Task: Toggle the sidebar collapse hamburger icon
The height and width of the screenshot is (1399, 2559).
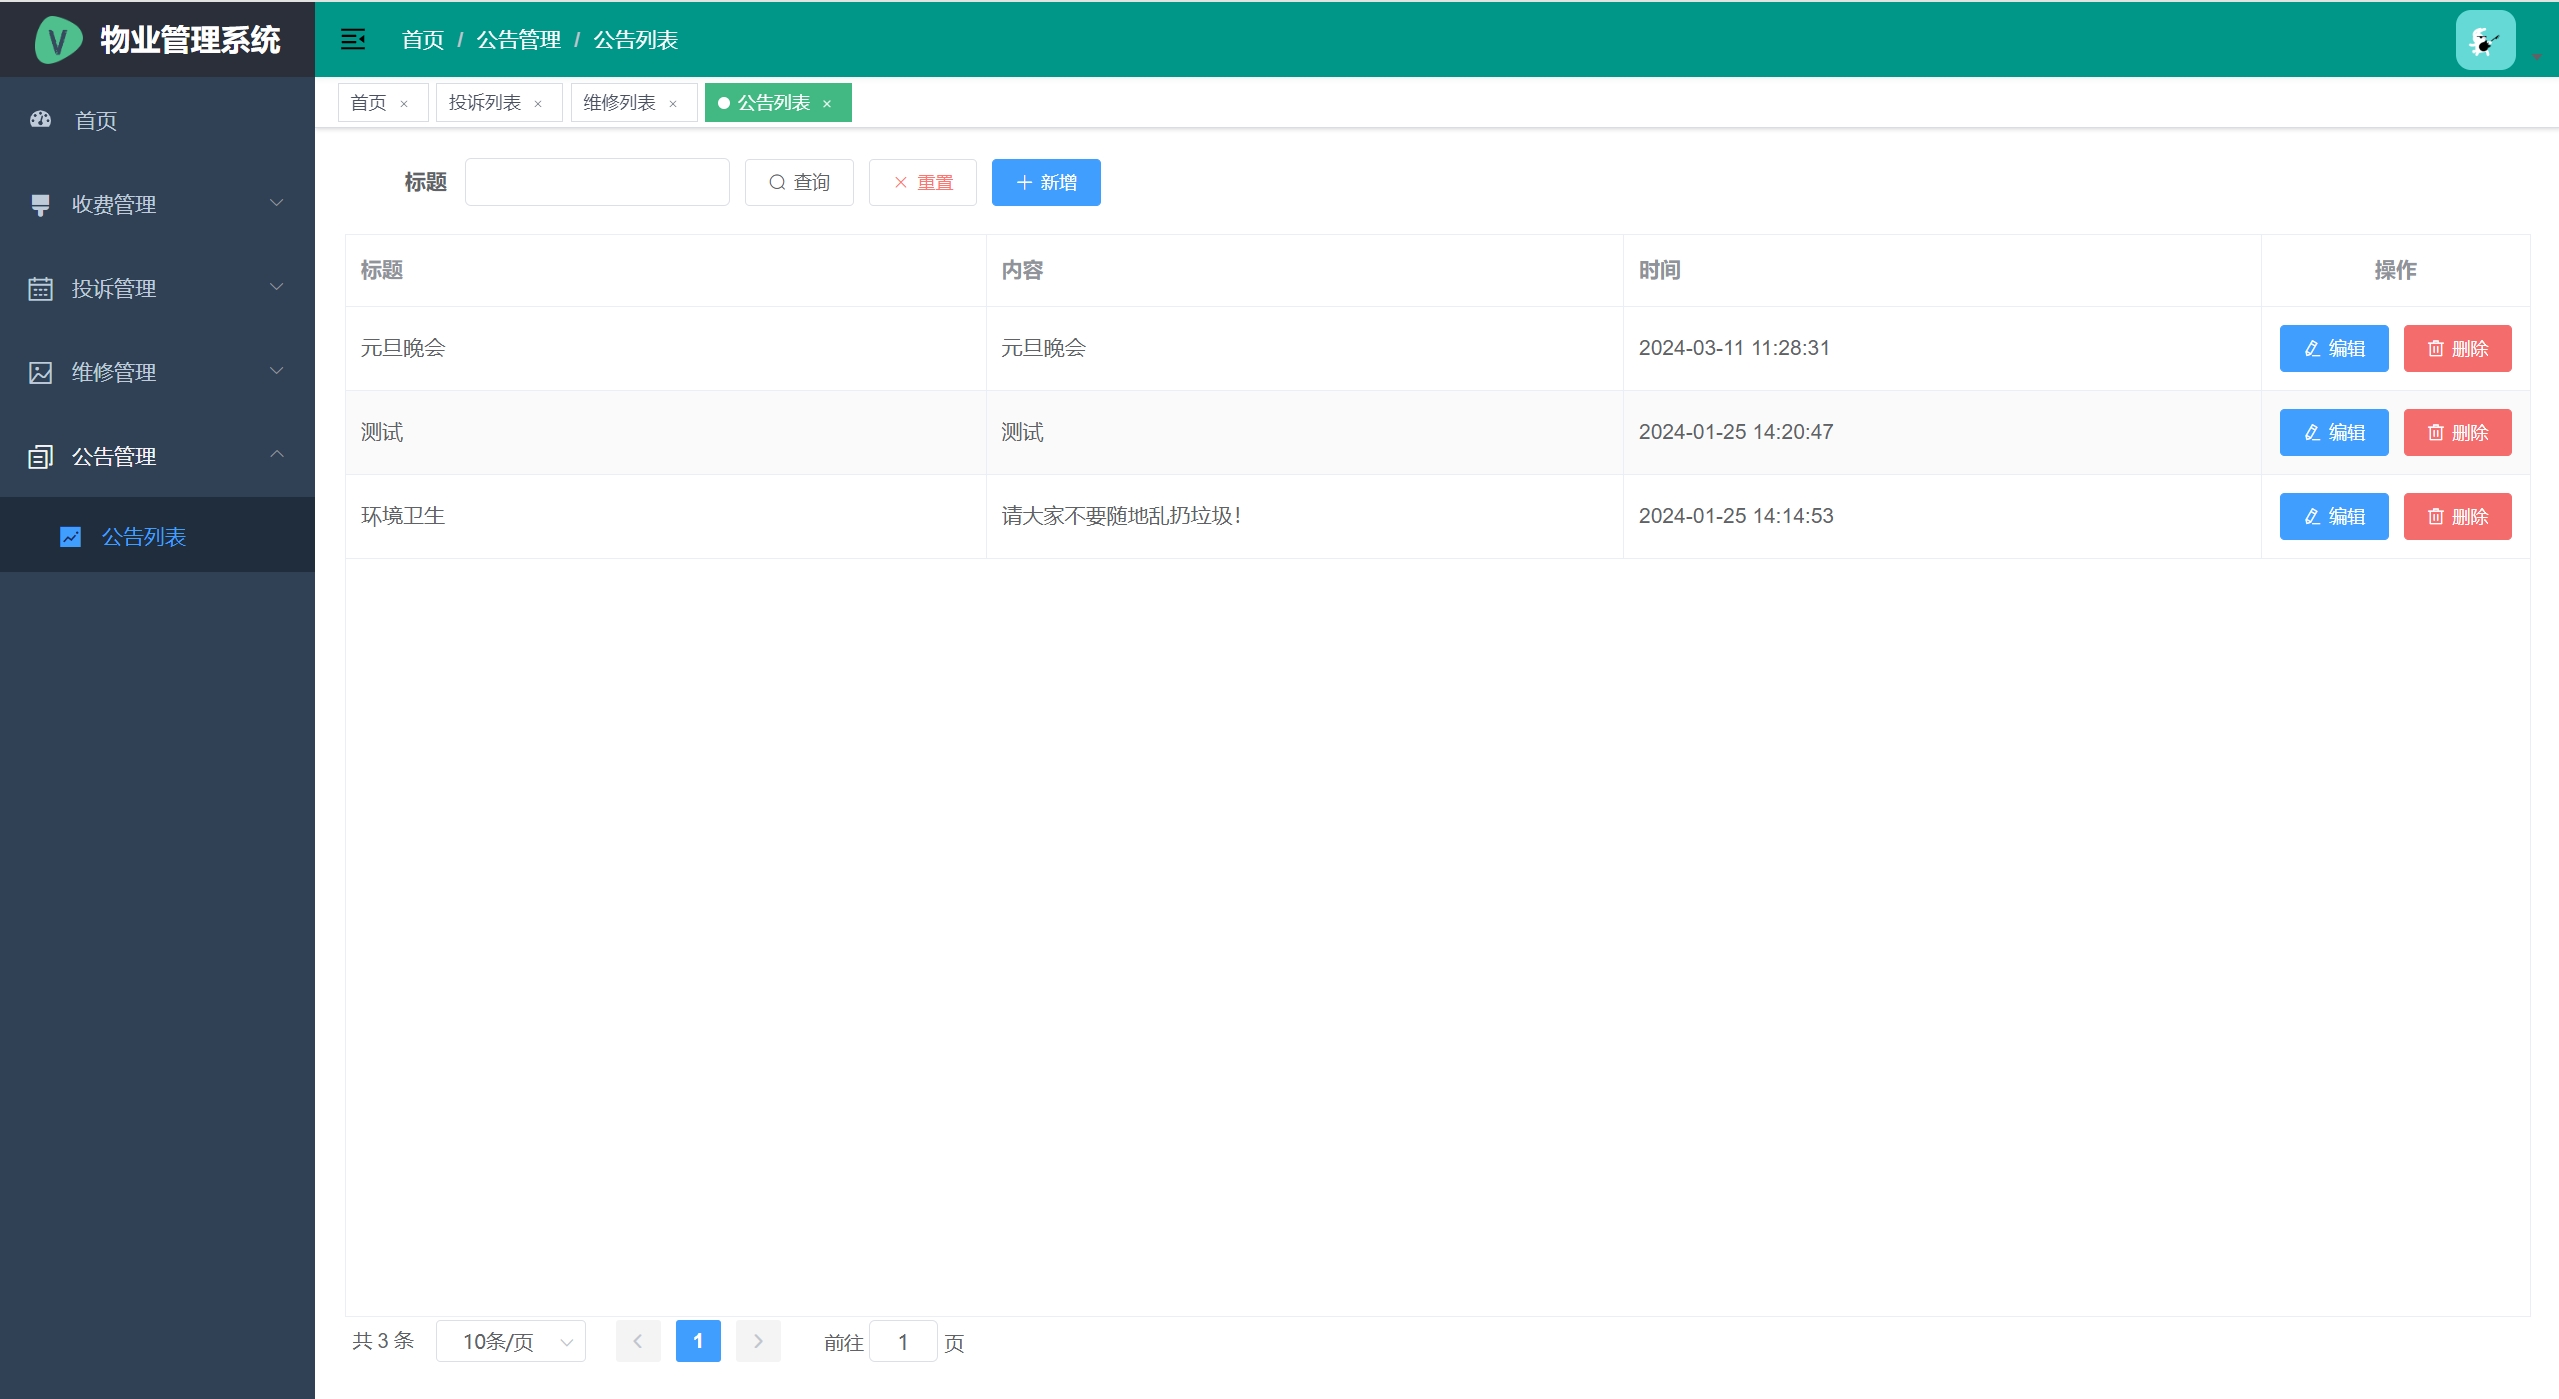Action: pos(353,39)
